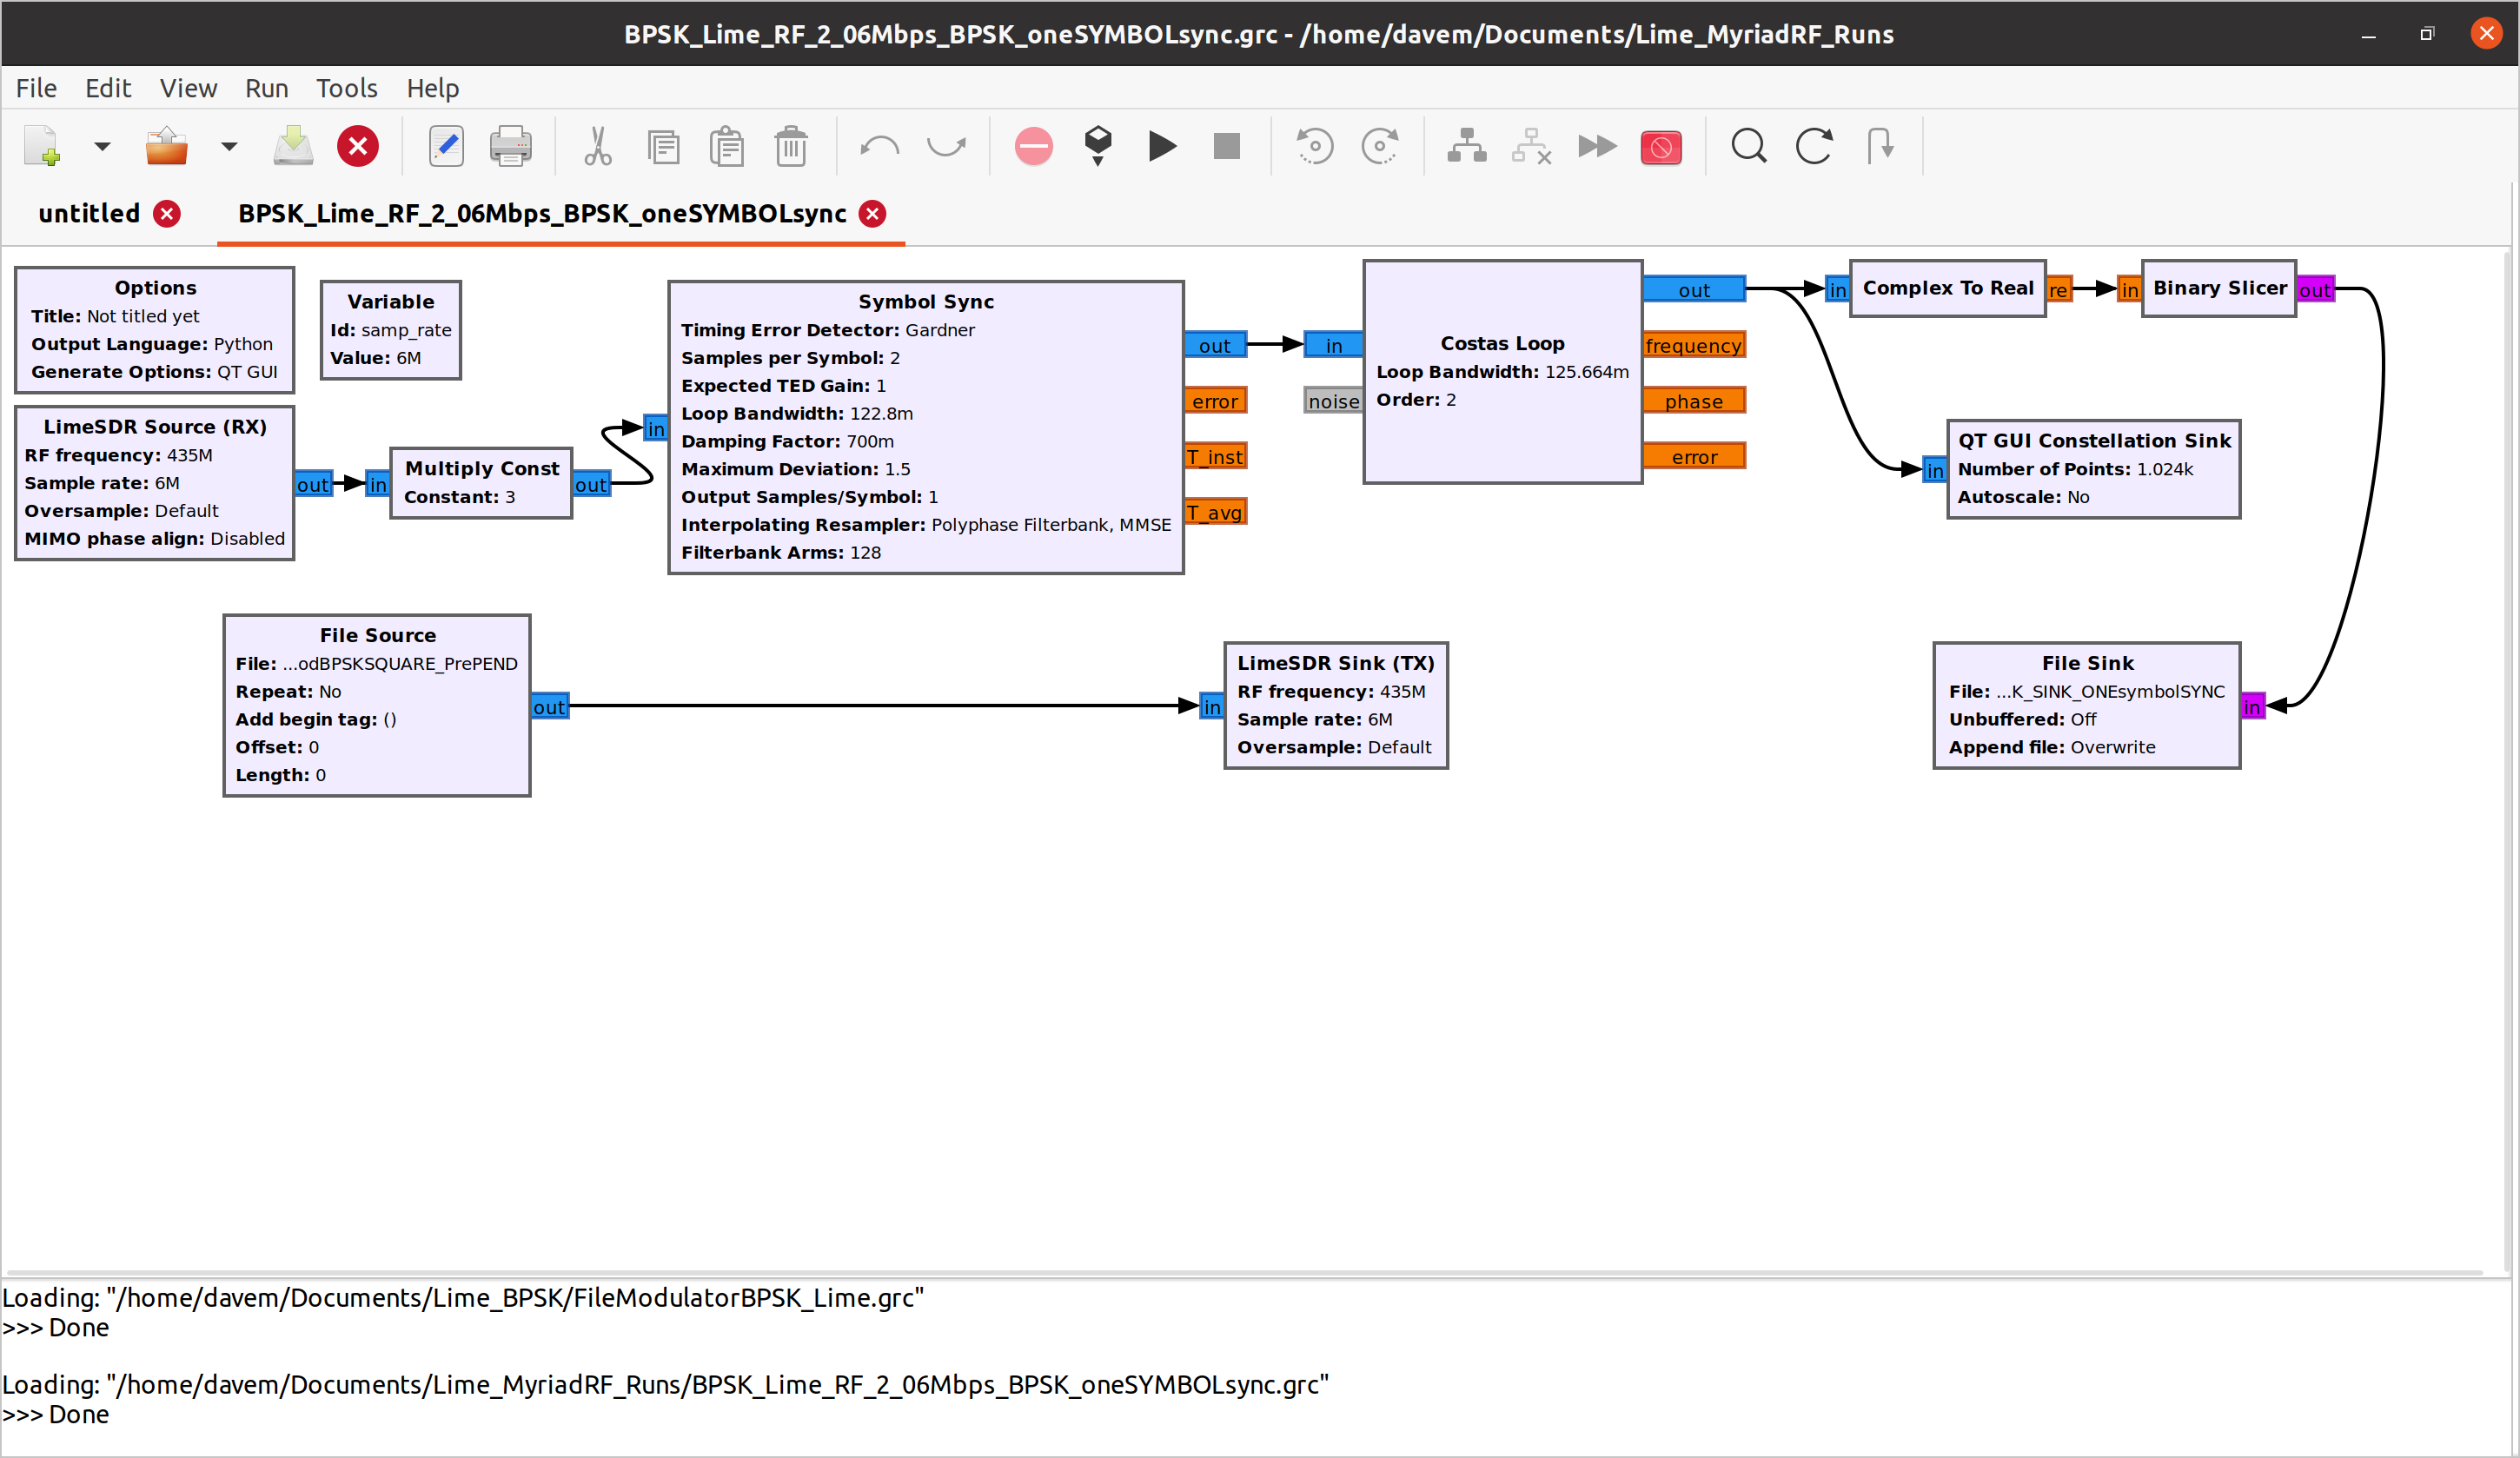The width and height of the screenshot is (2520, 1458).
Task: Click the Print flow graph icon
Action: pos(510,147)
